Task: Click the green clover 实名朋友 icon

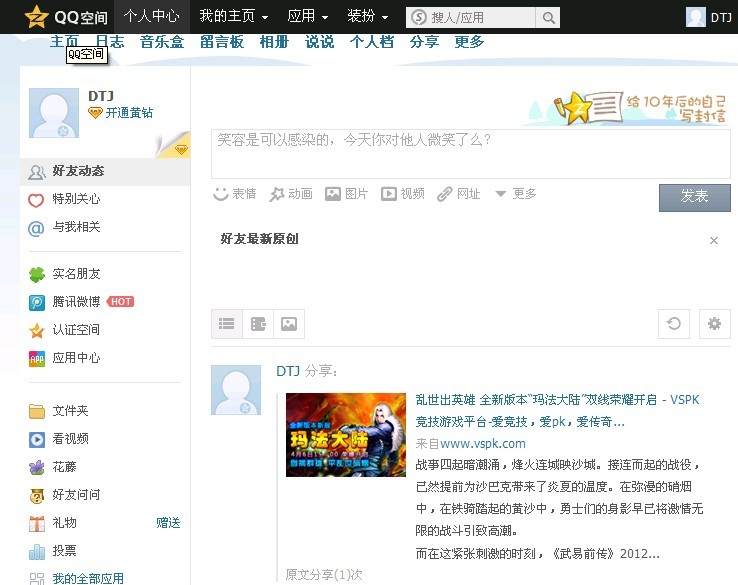Action: tap(37, 274)
